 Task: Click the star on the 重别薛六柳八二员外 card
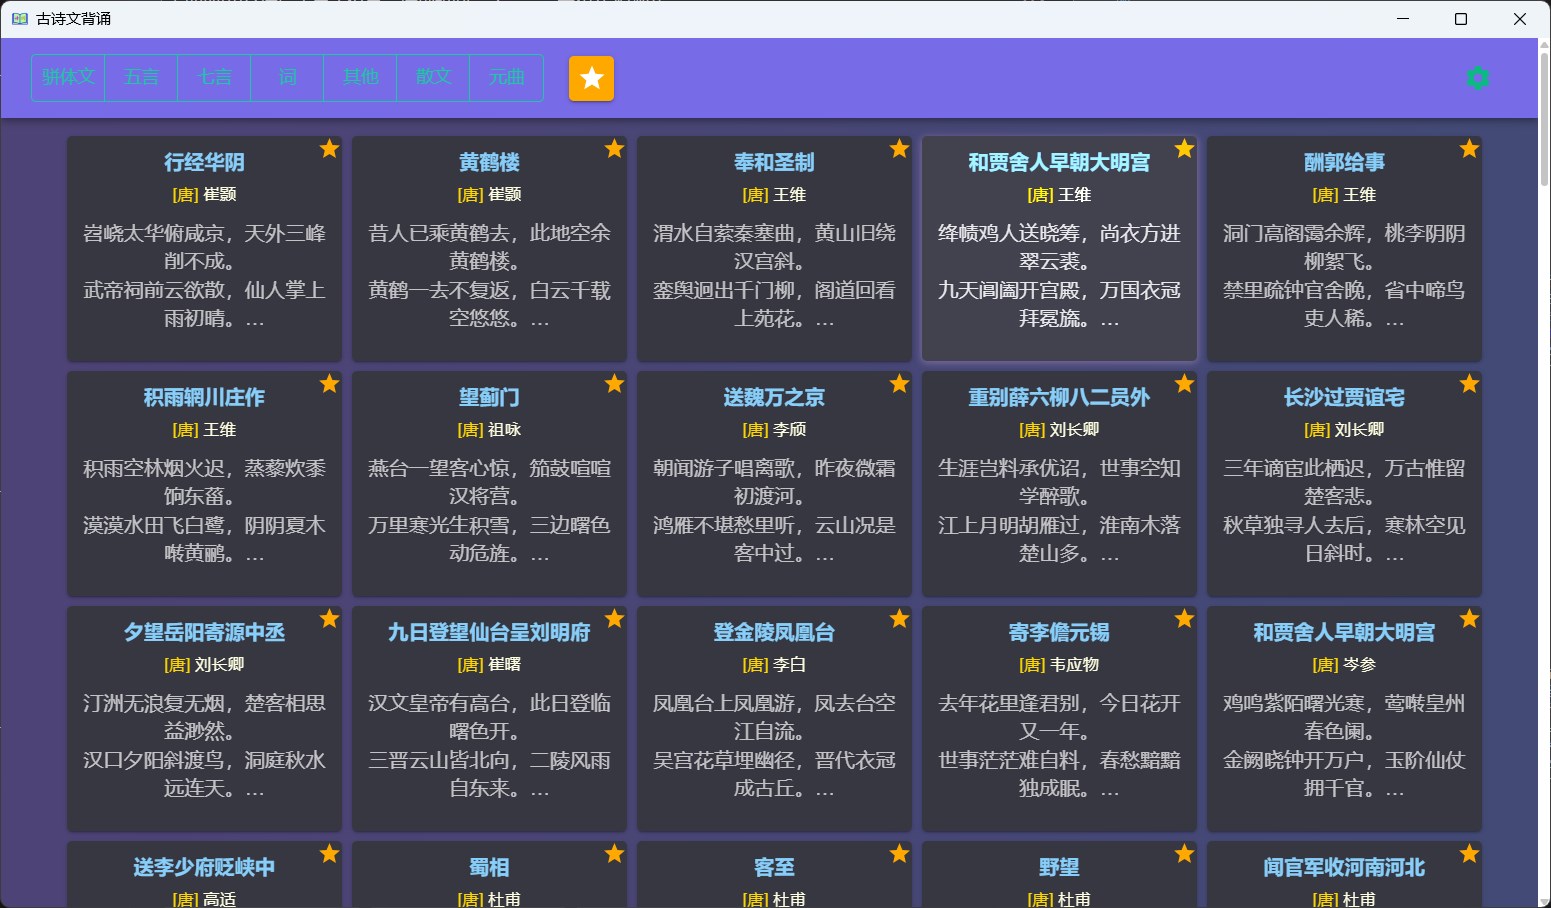(1184, 384)
